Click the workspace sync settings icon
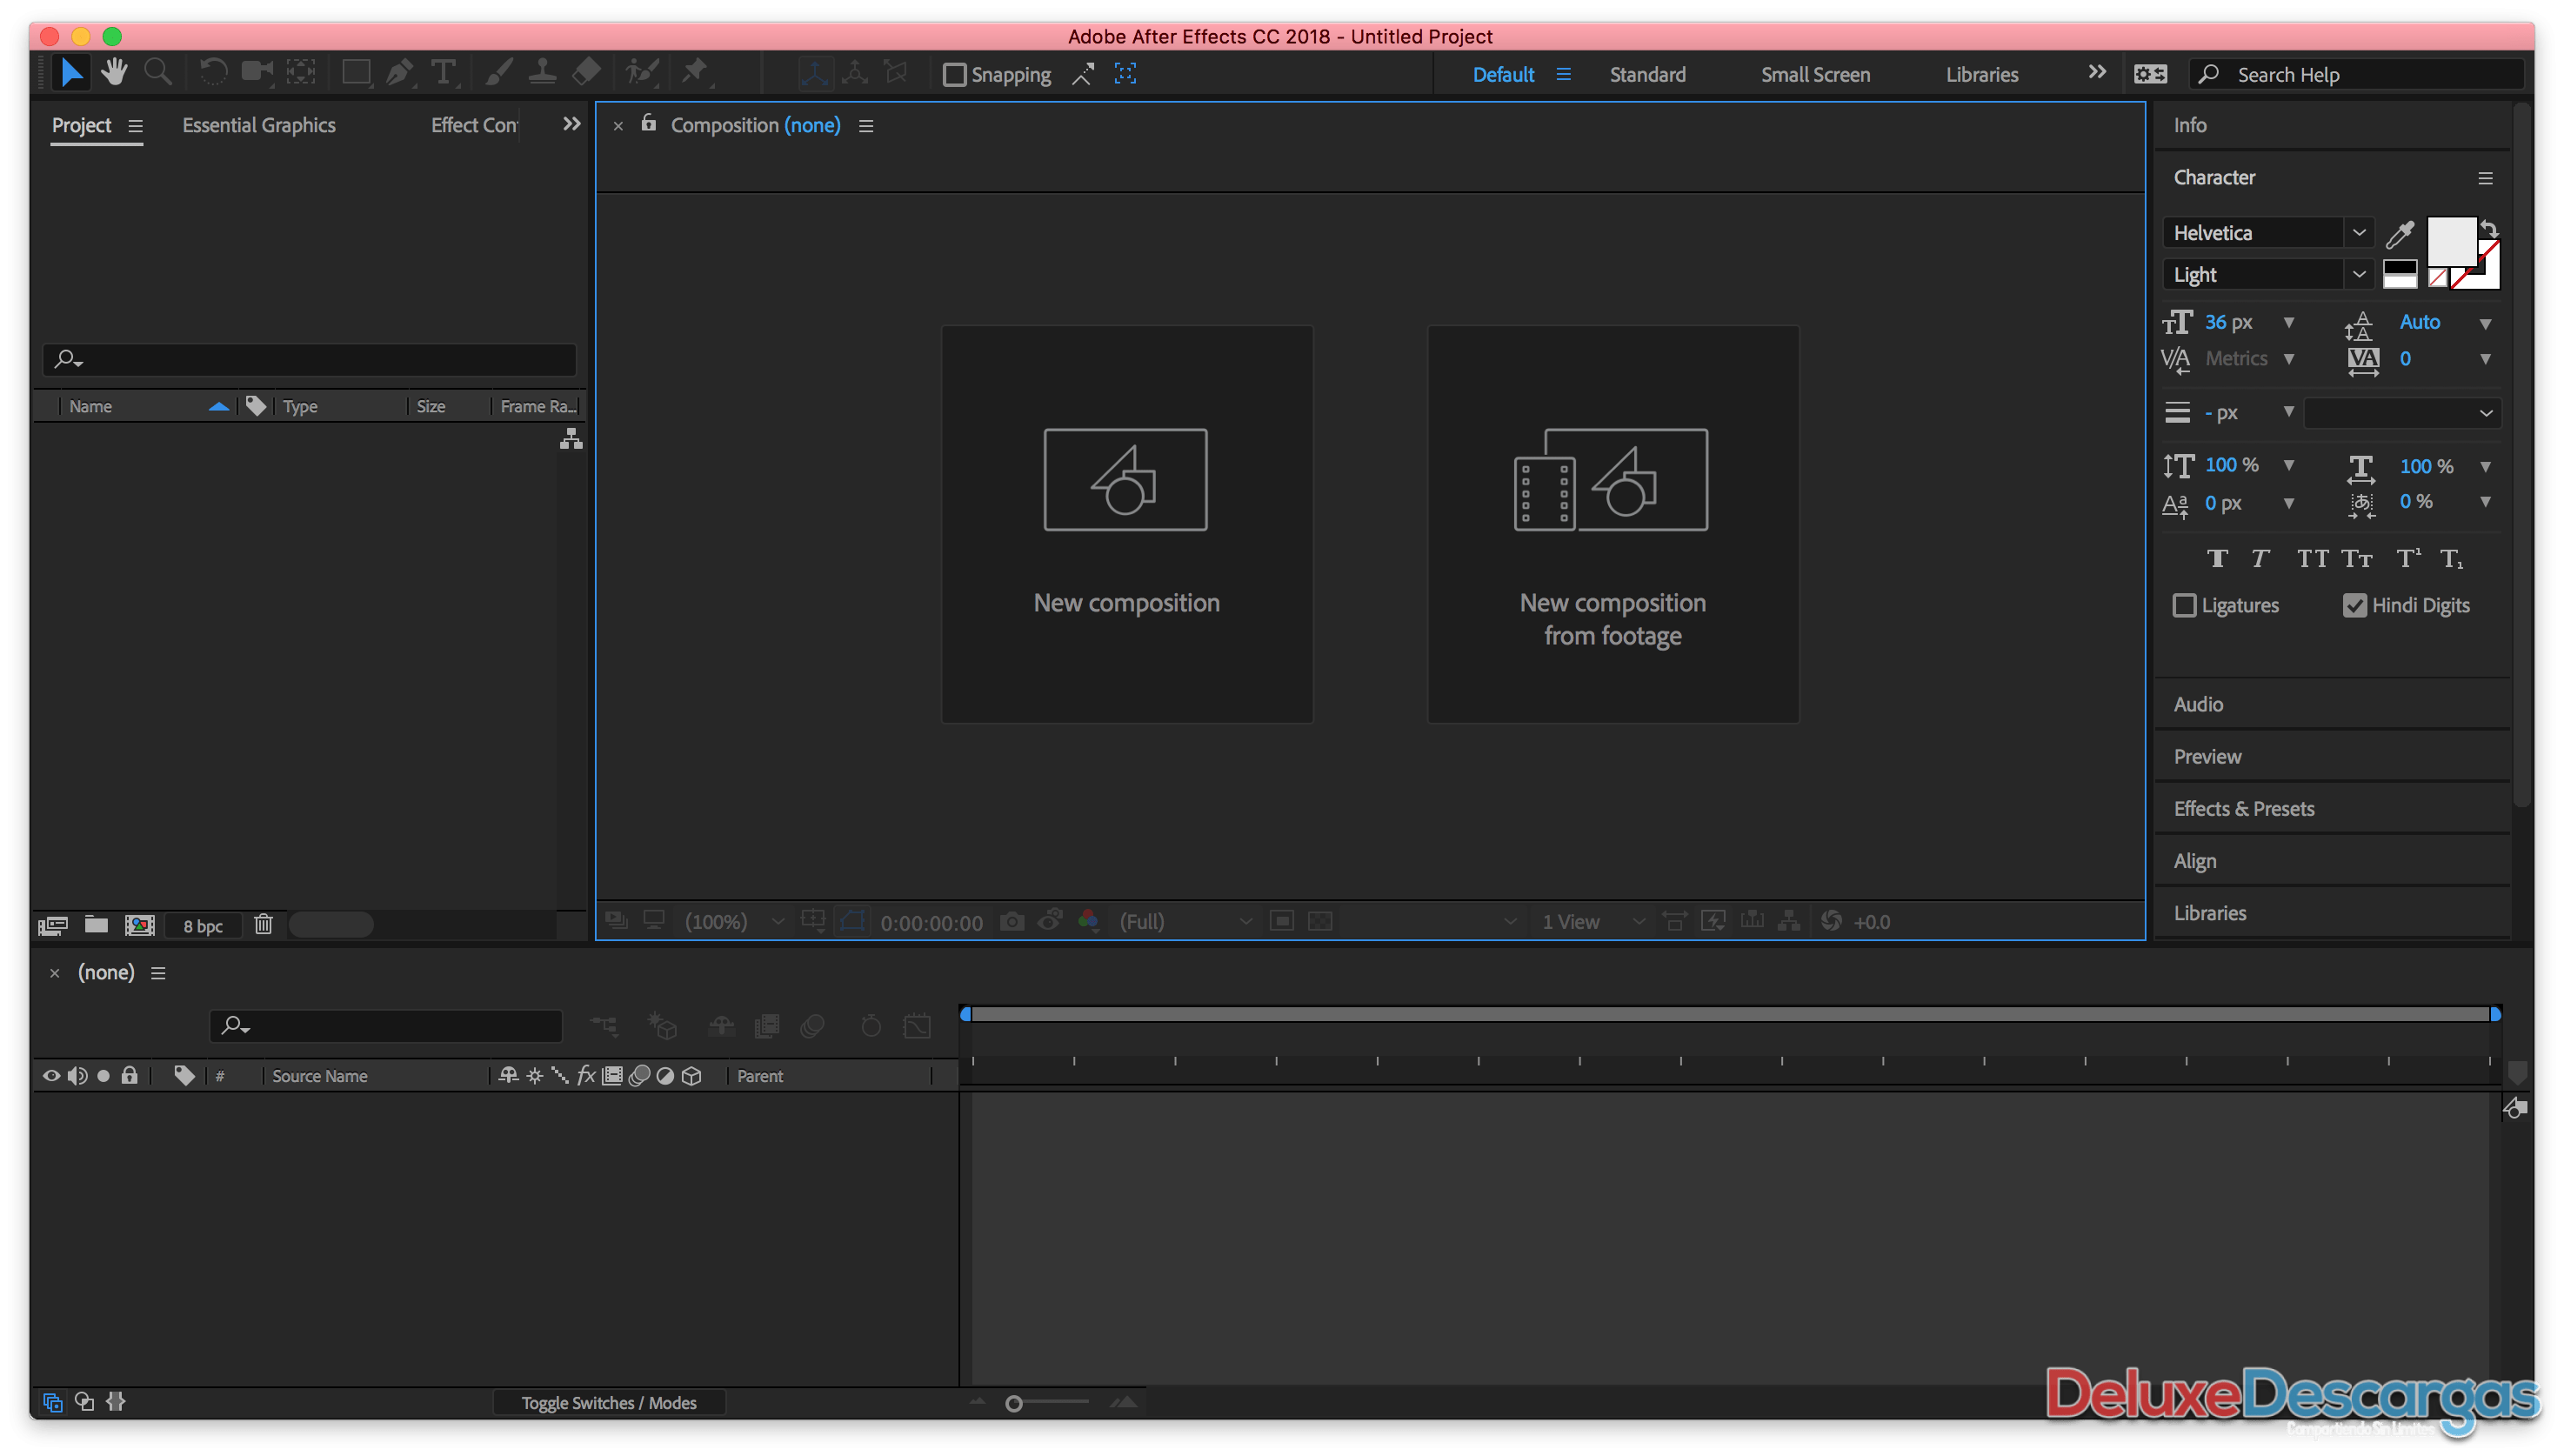Screen dimensions: 2564x1456 [x=2151, y=74]
